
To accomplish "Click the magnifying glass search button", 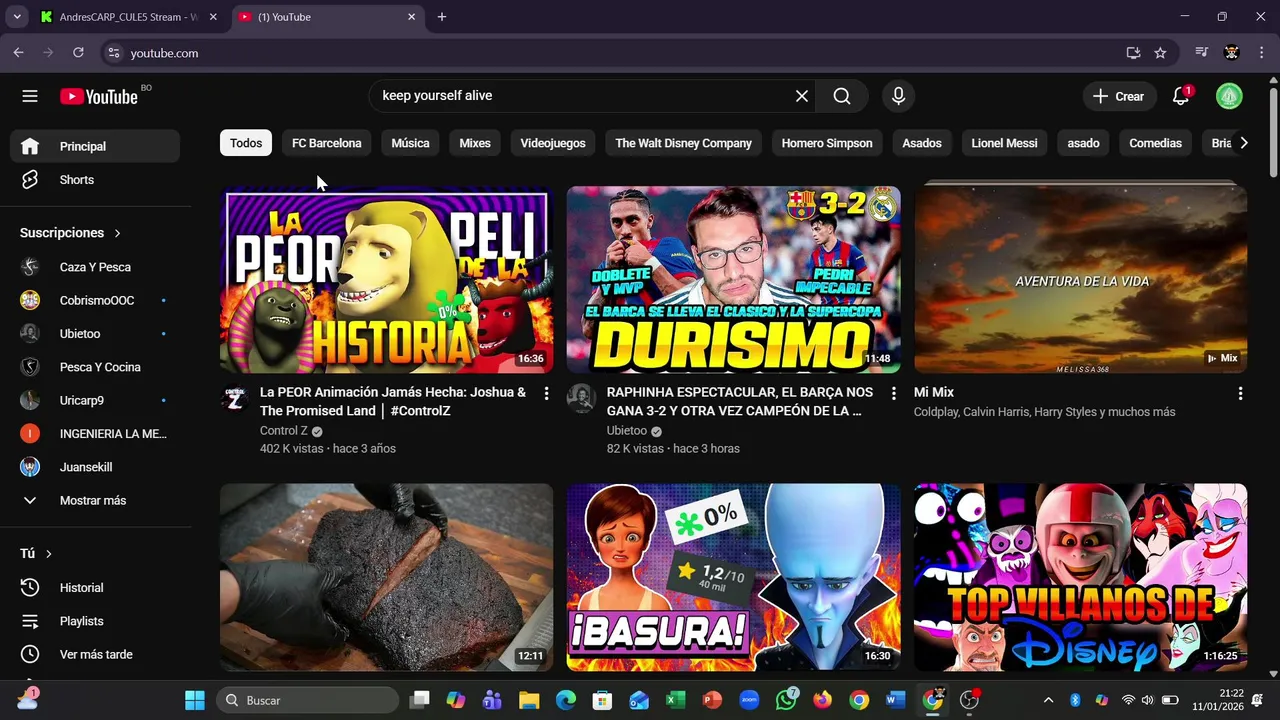I will click(842, 96).
